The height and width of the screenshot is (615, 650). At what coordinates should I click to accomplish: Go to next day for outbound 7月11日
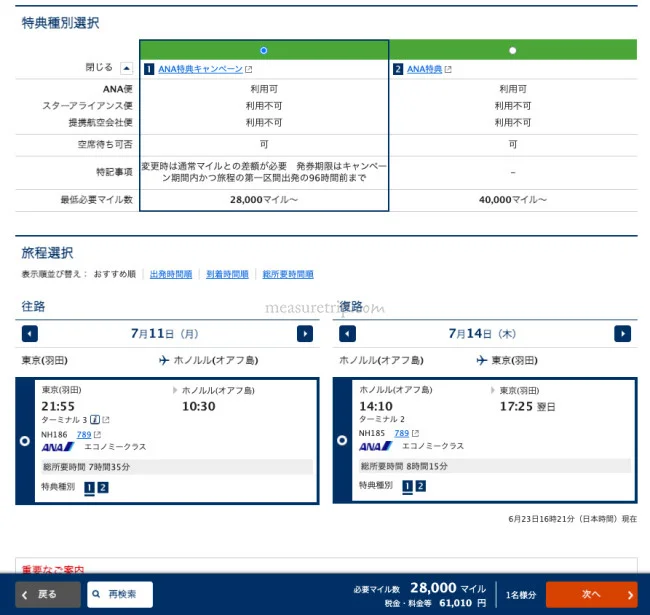coord(305,334)
